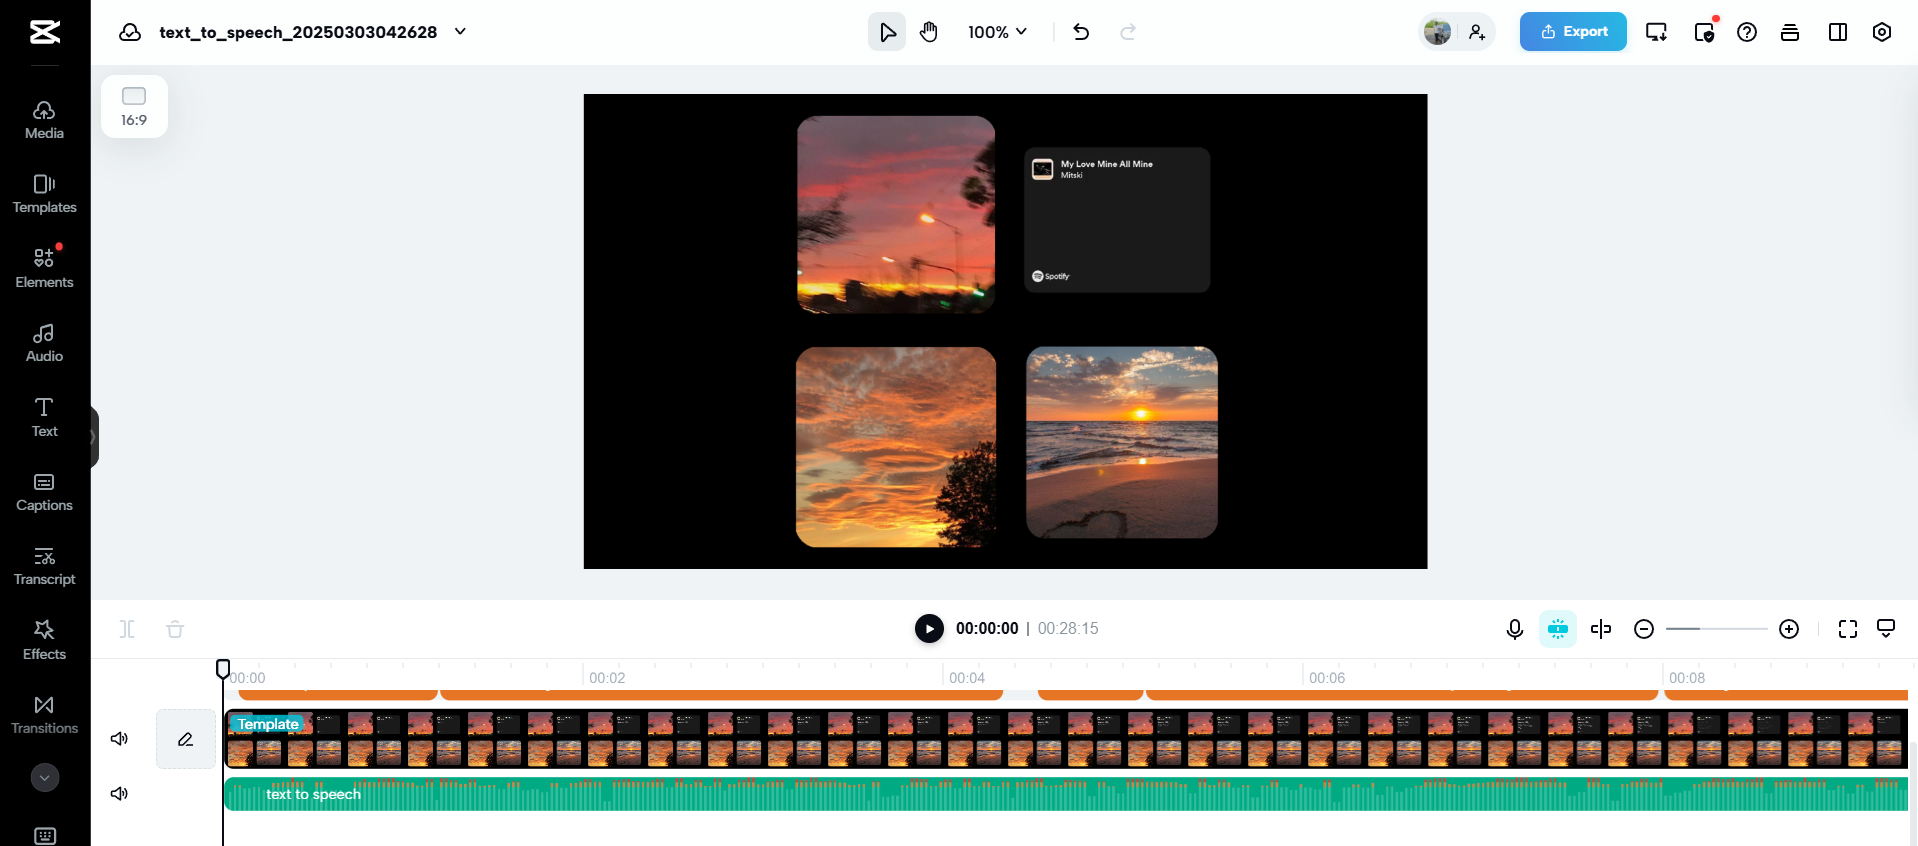Viewport: 1918px width, 846px height.
Task: Export the video project
Action: tap(1573, 32)
